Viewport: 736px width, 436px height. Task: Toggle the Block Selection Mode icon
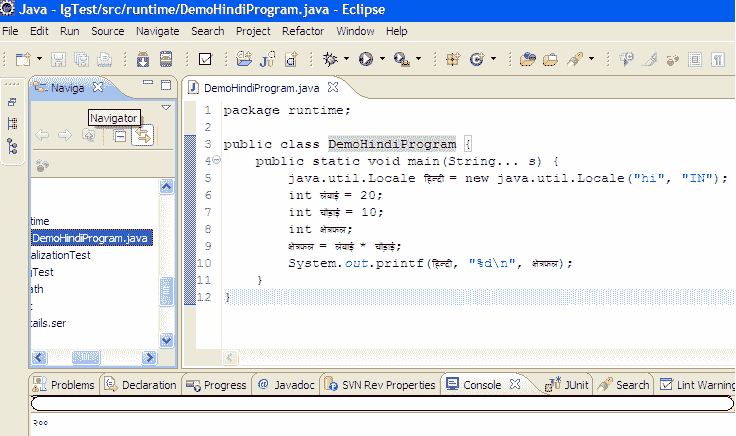click(695, 60)
